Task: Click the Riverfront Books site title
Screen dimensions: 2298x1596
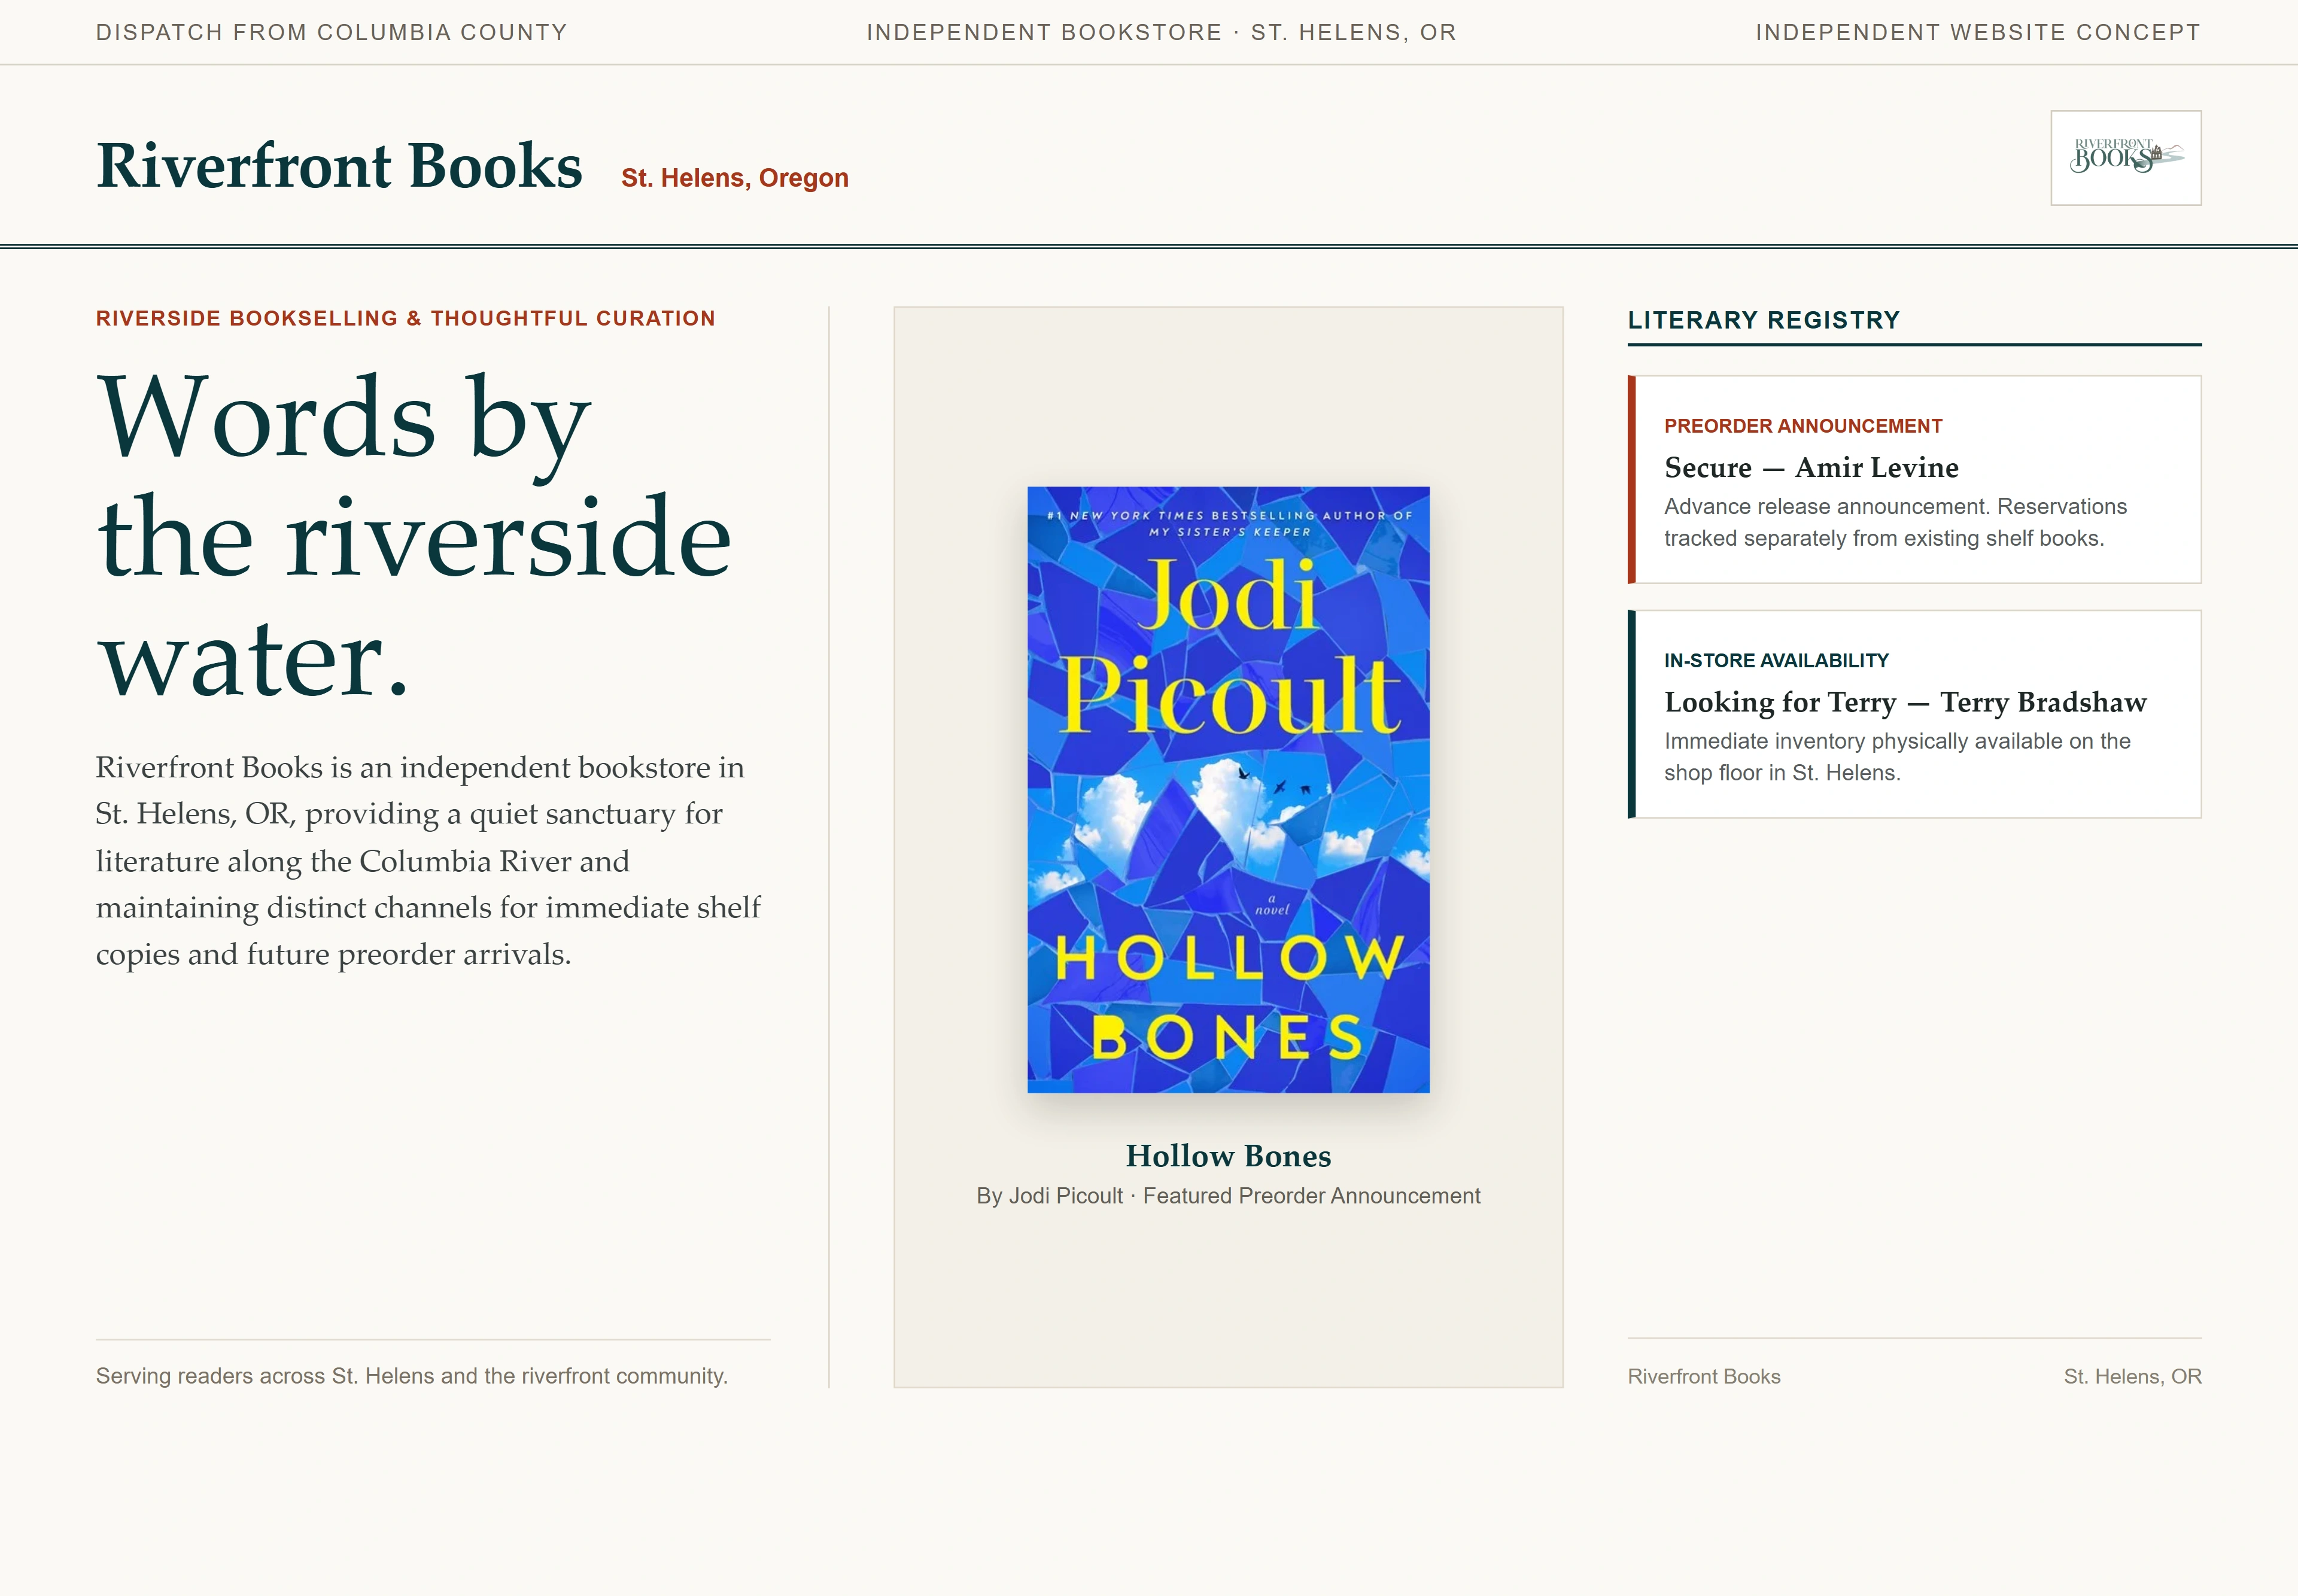Action: 339,165
